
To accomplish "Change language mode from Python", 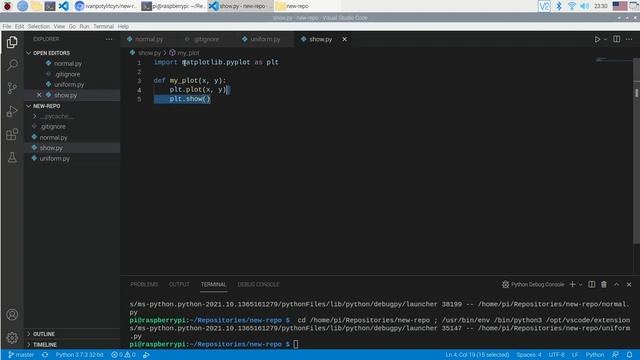I will (x=595, y=355).
